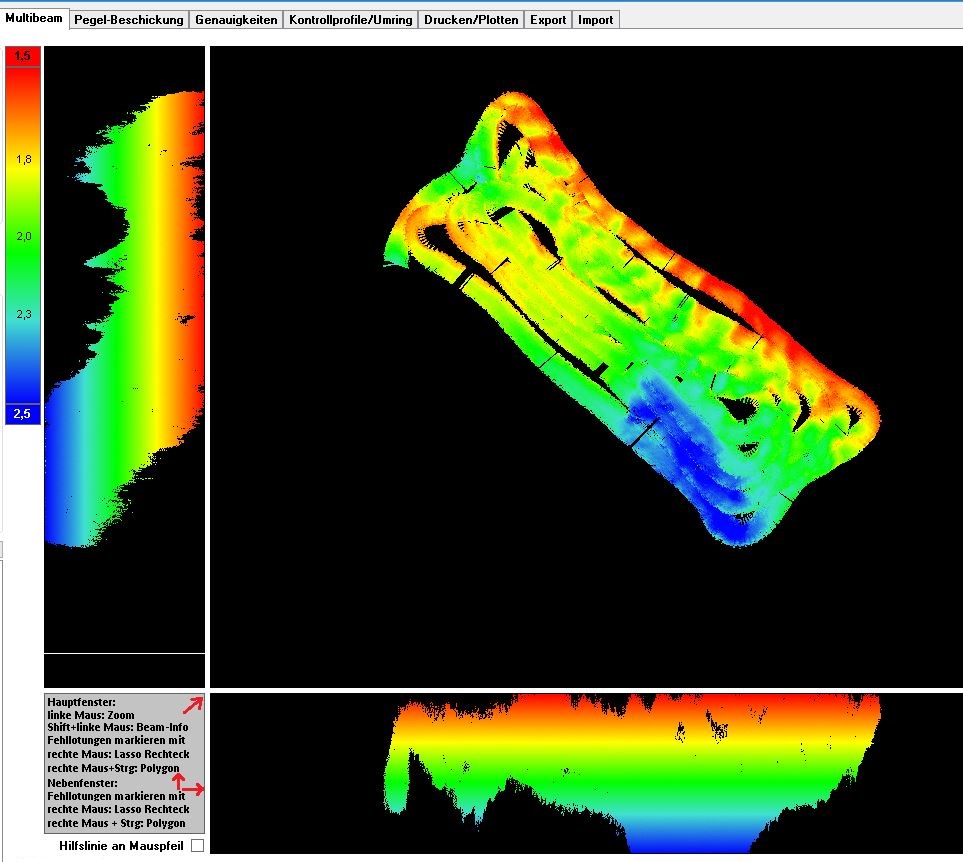This screenshot has height=862, width=963.
Task: Click the blue 2,5 scale limit box
Action: click(x=22, y=414)
